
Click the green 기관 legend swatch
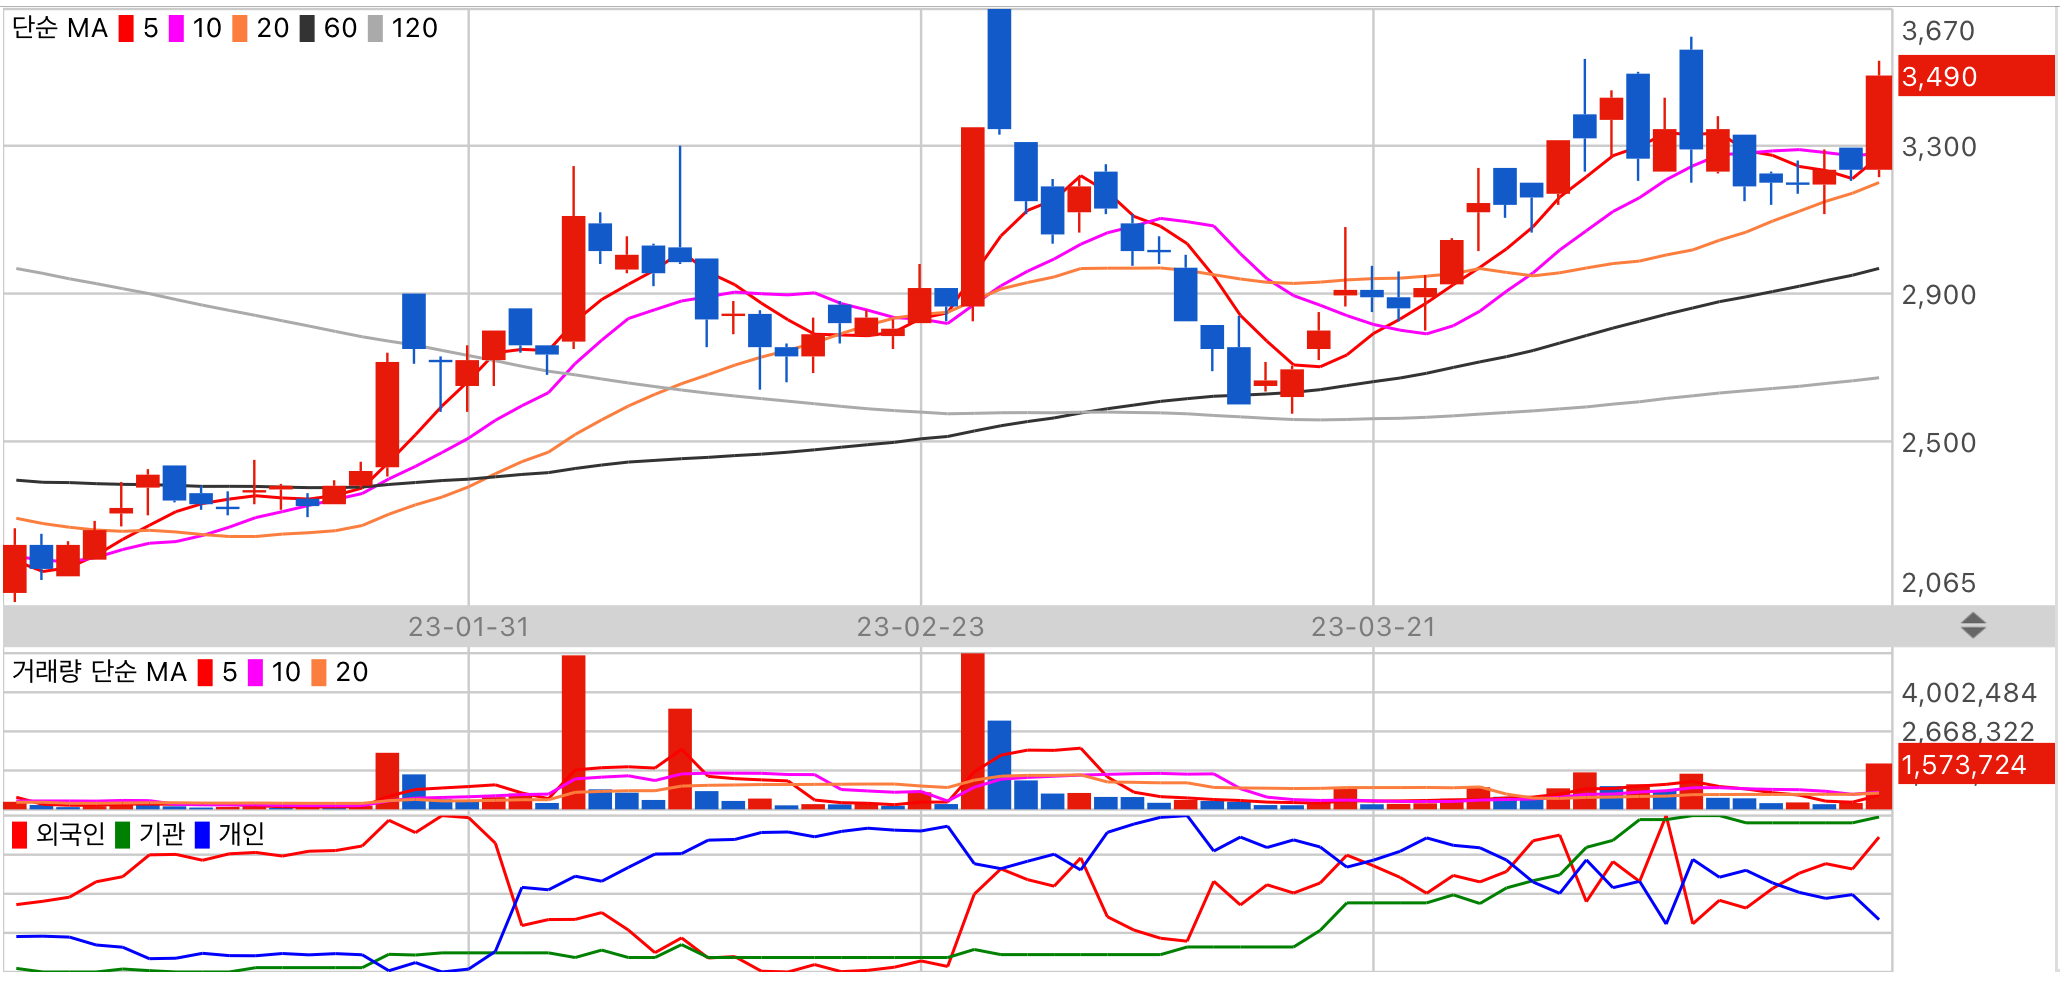coord(122,835)
